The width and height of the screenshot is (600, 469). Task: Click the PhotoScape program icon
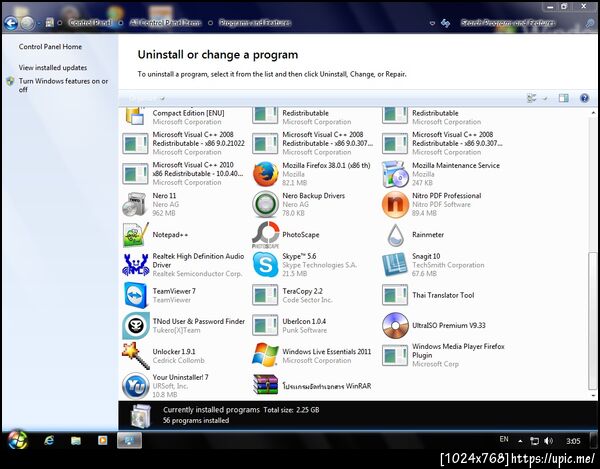(x=265, y=234)
